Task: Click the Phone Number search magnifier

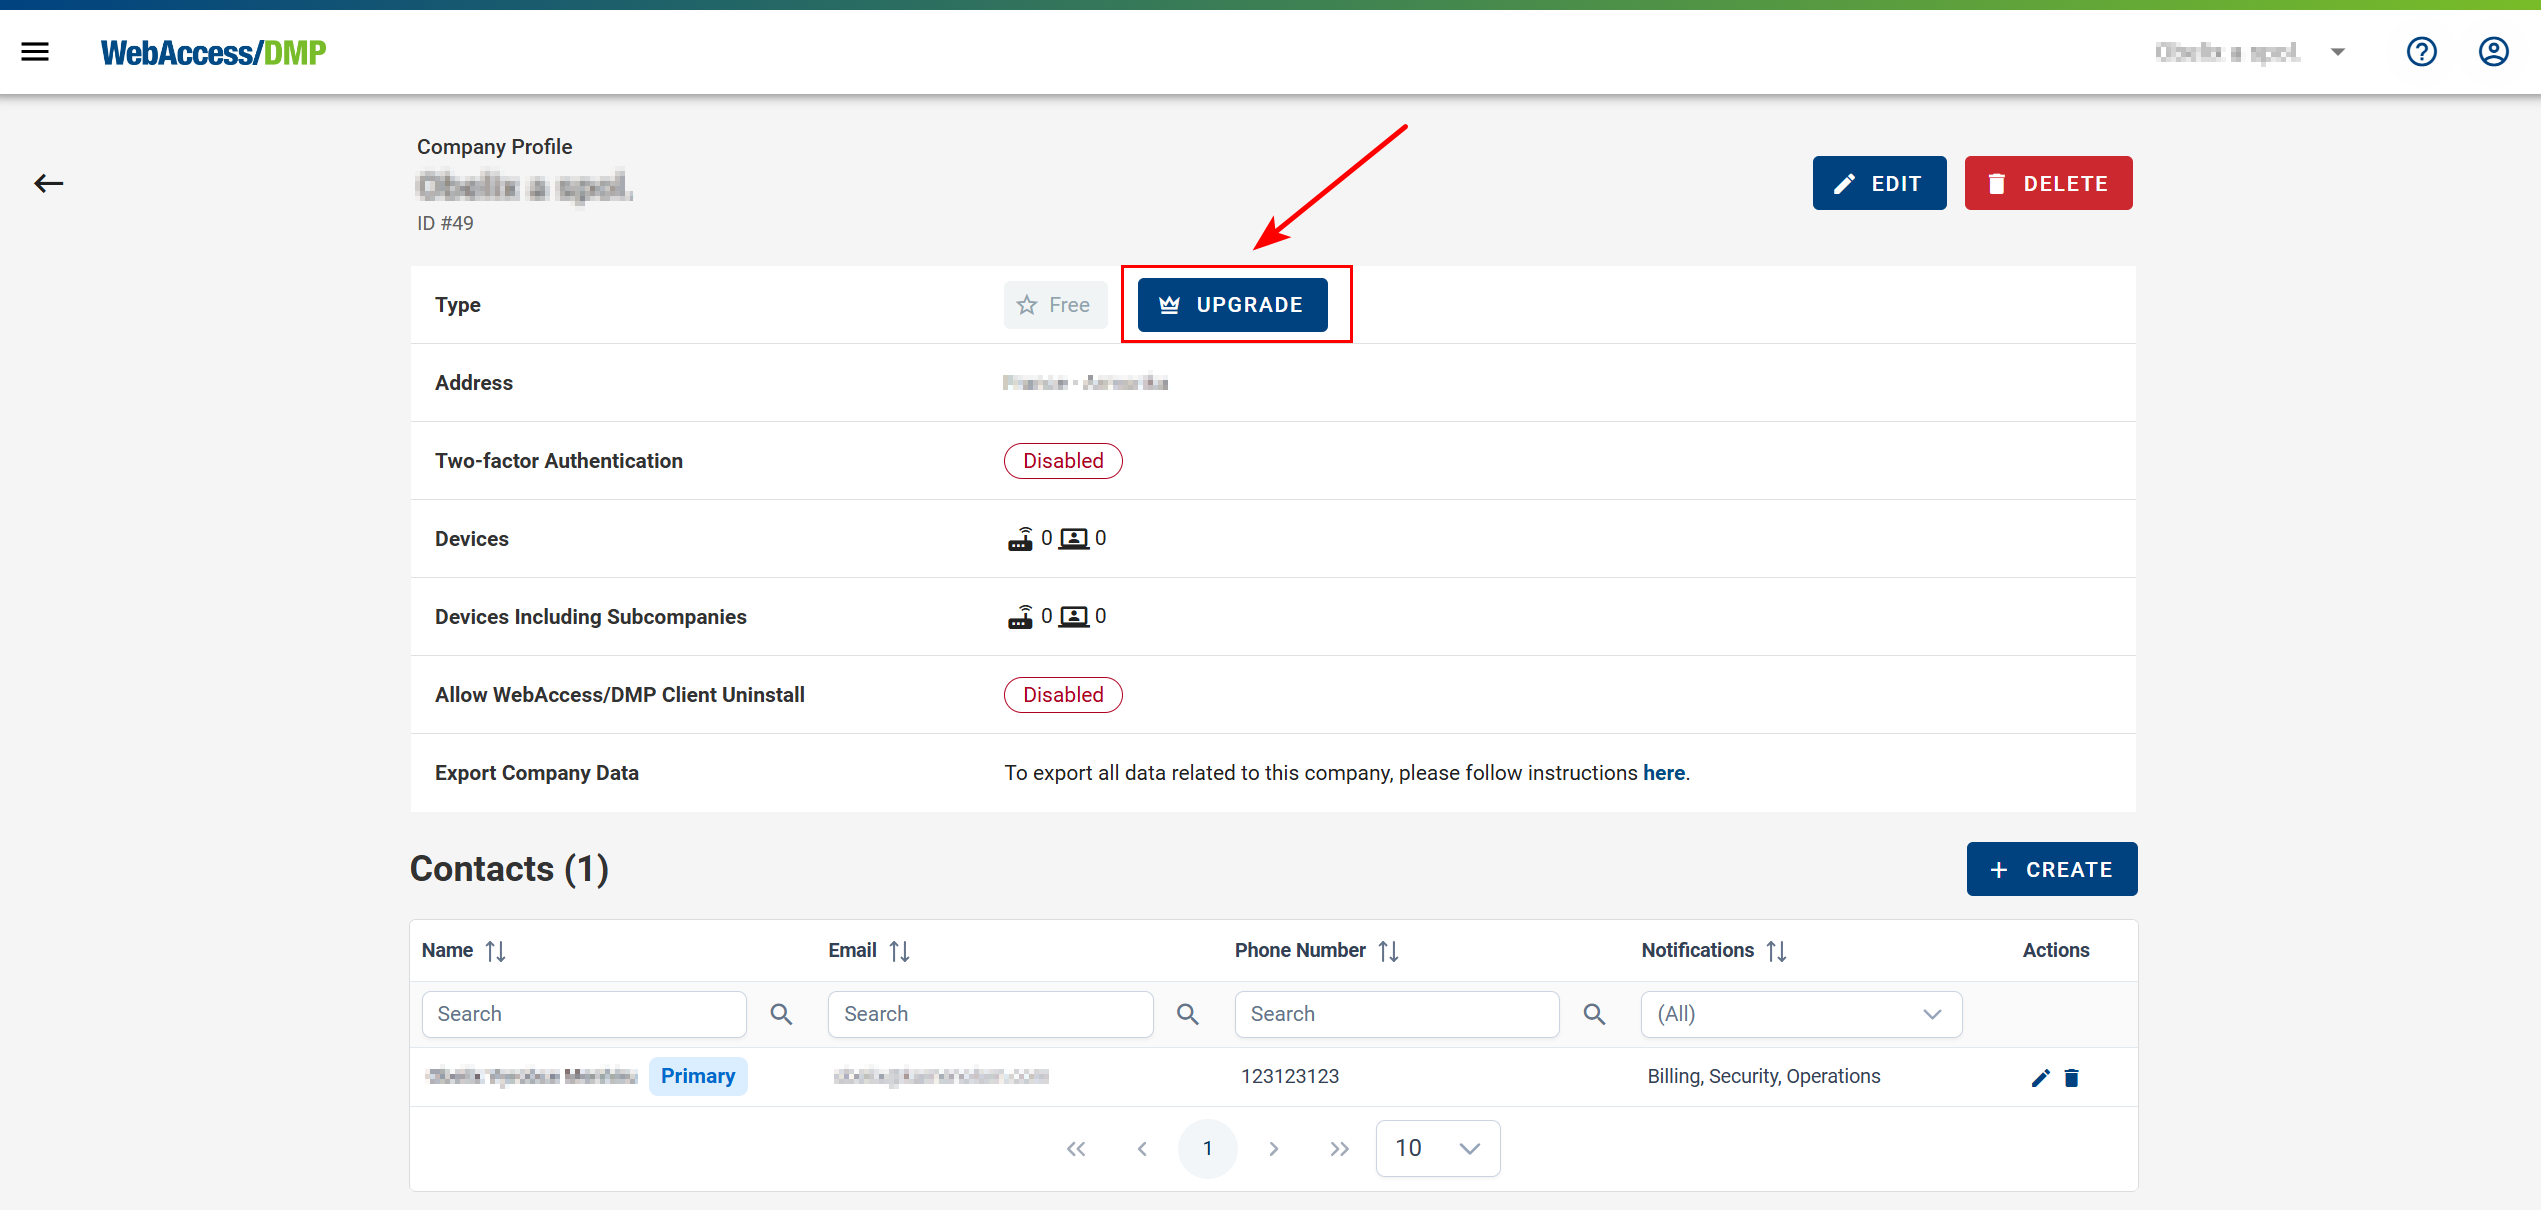Action: click(x=1594, y=1014)
